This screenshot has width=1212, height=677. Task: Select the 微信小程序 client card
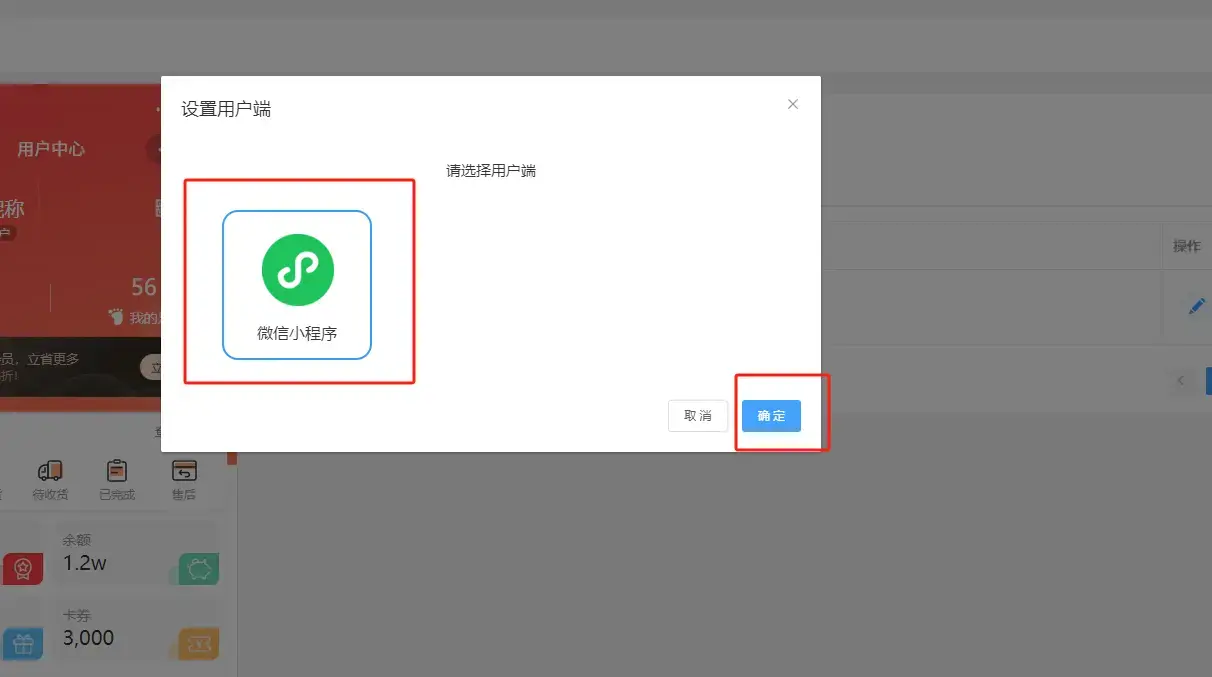coord(297,284)
